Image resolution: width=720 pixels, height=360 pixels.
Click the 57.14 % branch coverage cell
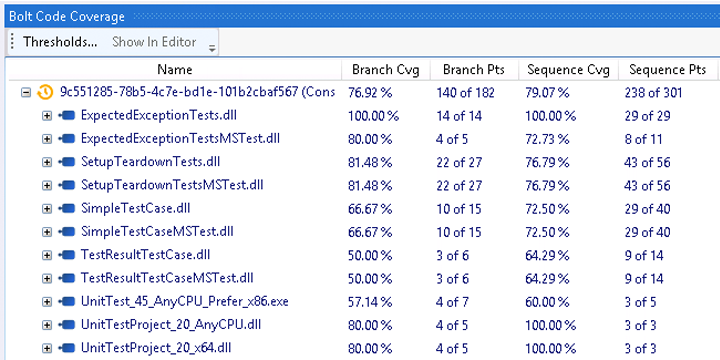pos(370,302)
